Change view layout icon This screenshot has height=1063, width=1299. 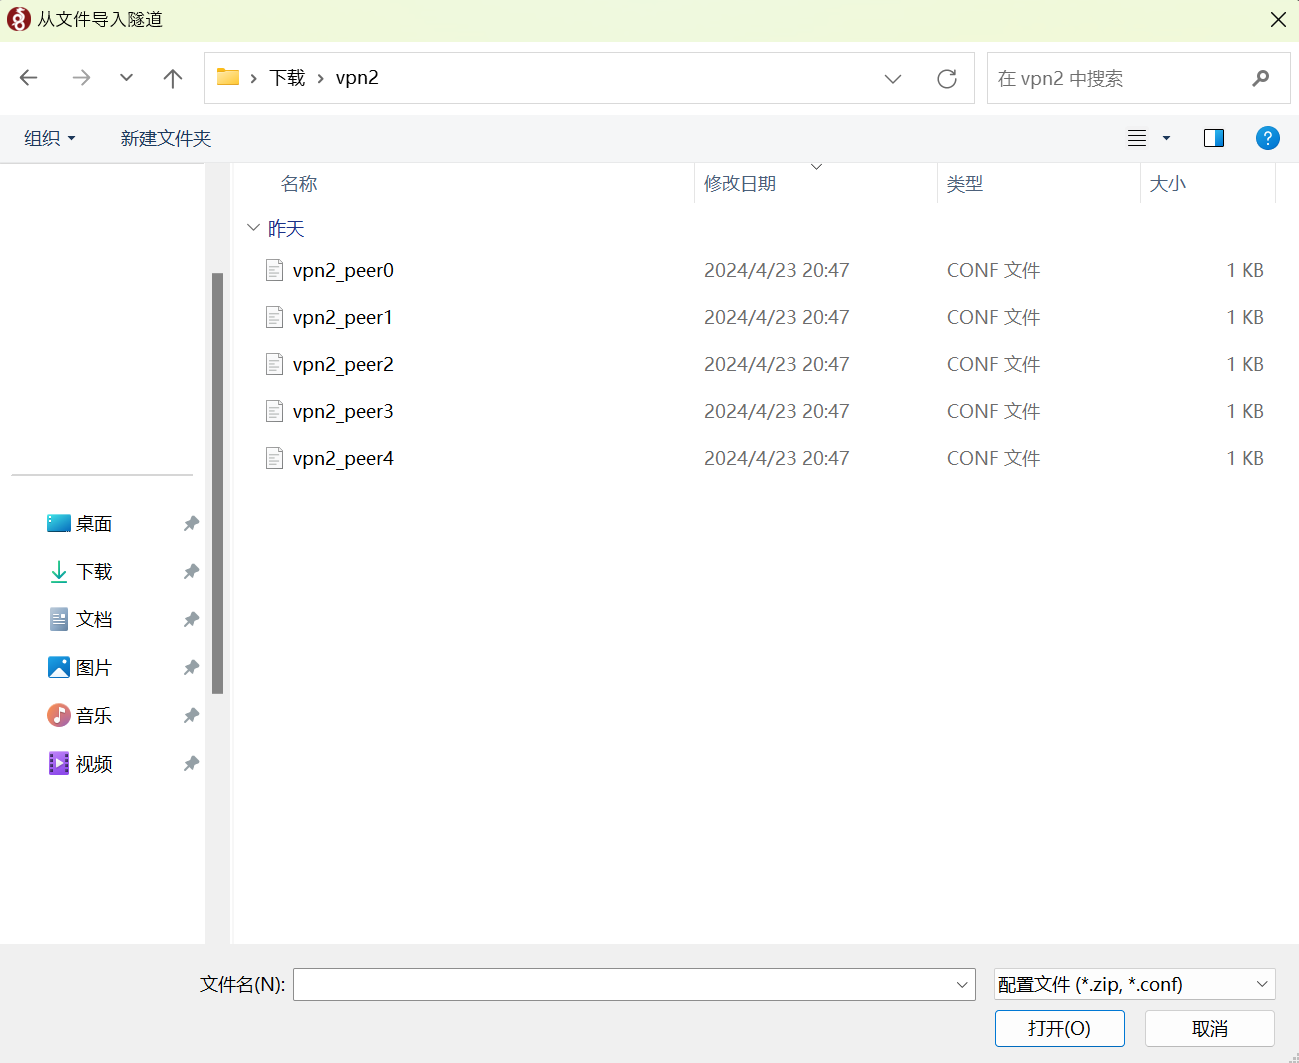pos(1137,138)
